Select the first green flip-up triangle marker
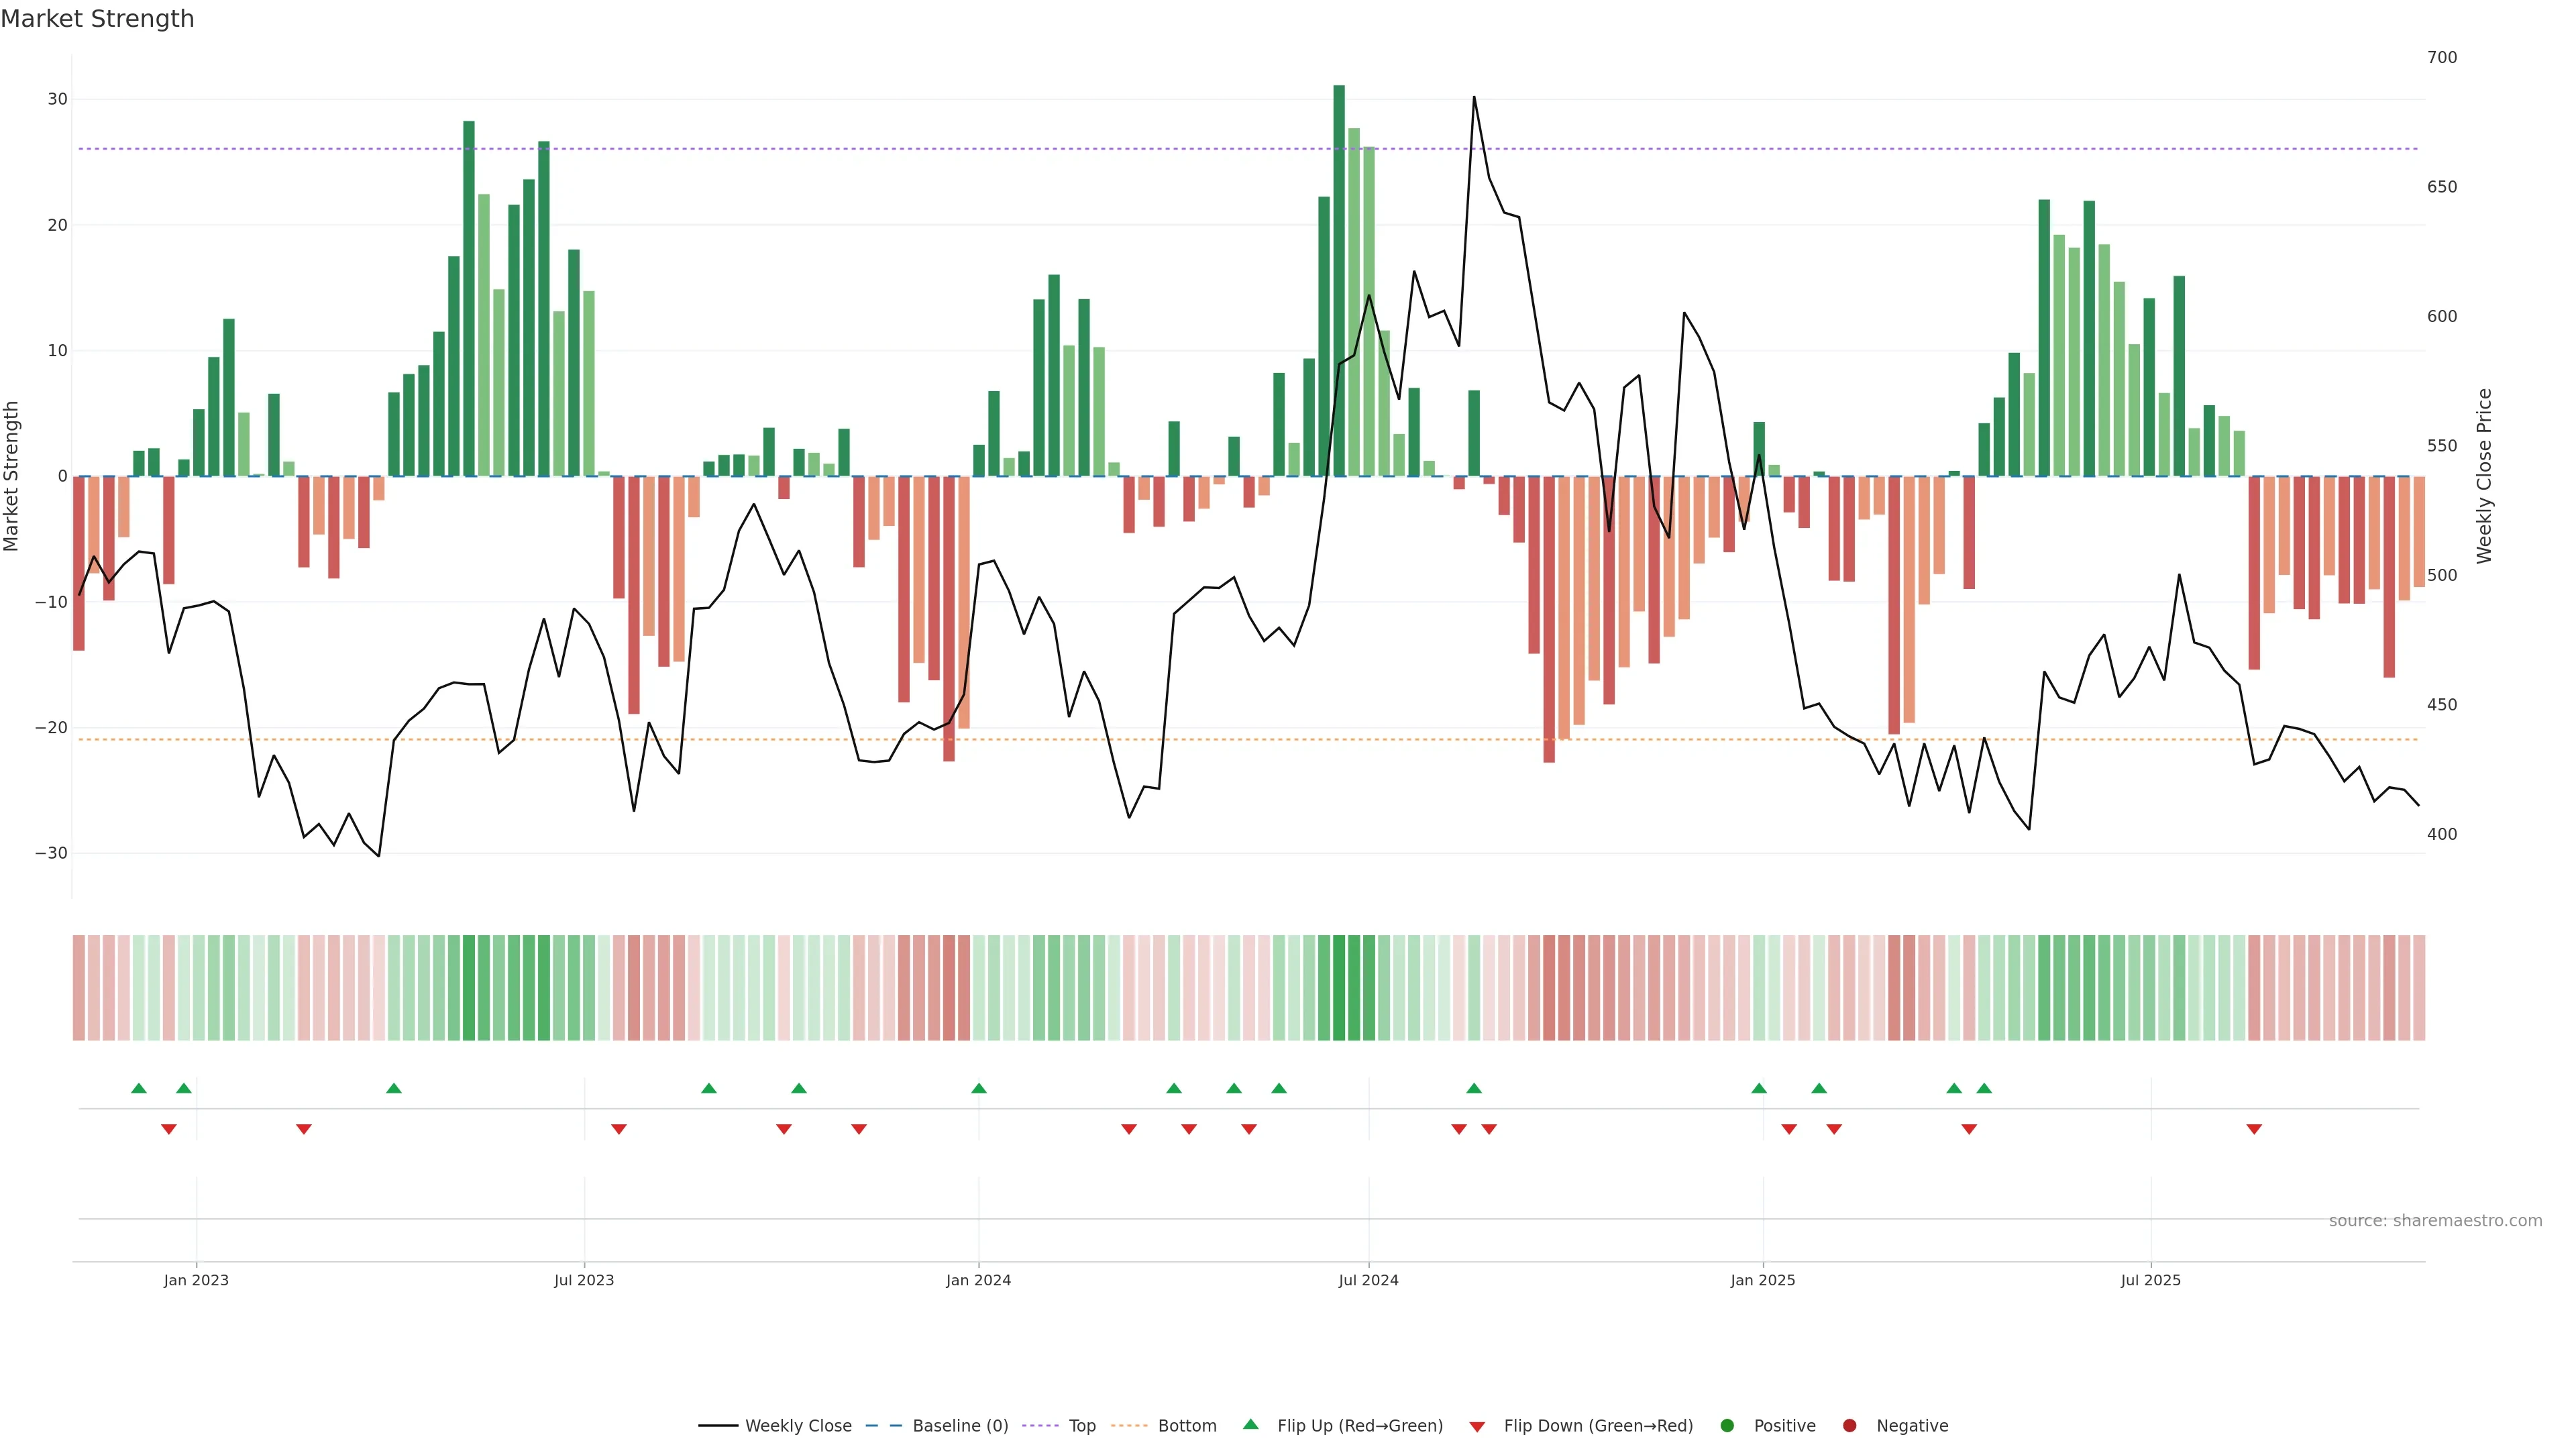The width and height of the screenshot is (2576, 1449). click(139, 1088)
